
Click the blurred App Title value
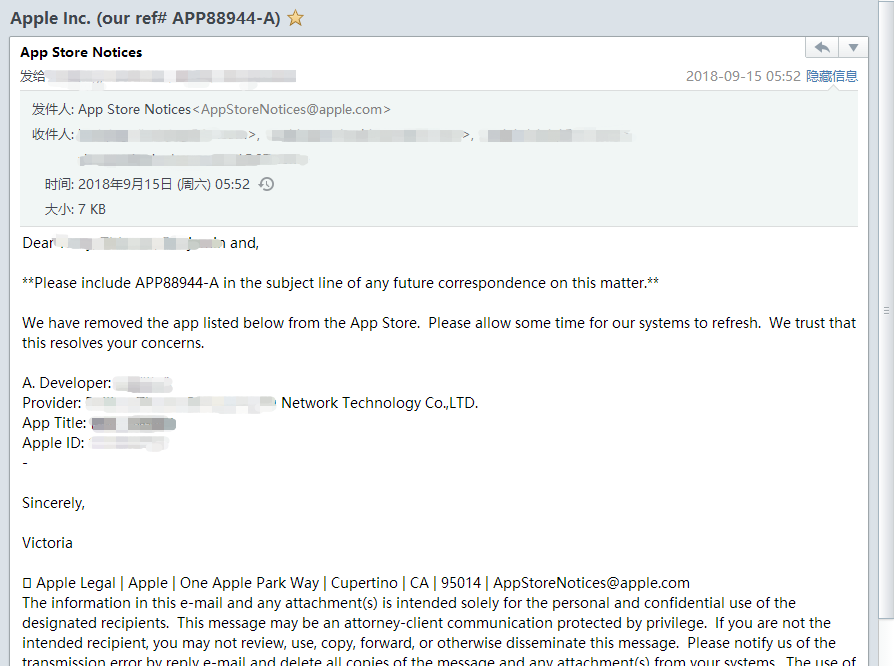point(133,423)
